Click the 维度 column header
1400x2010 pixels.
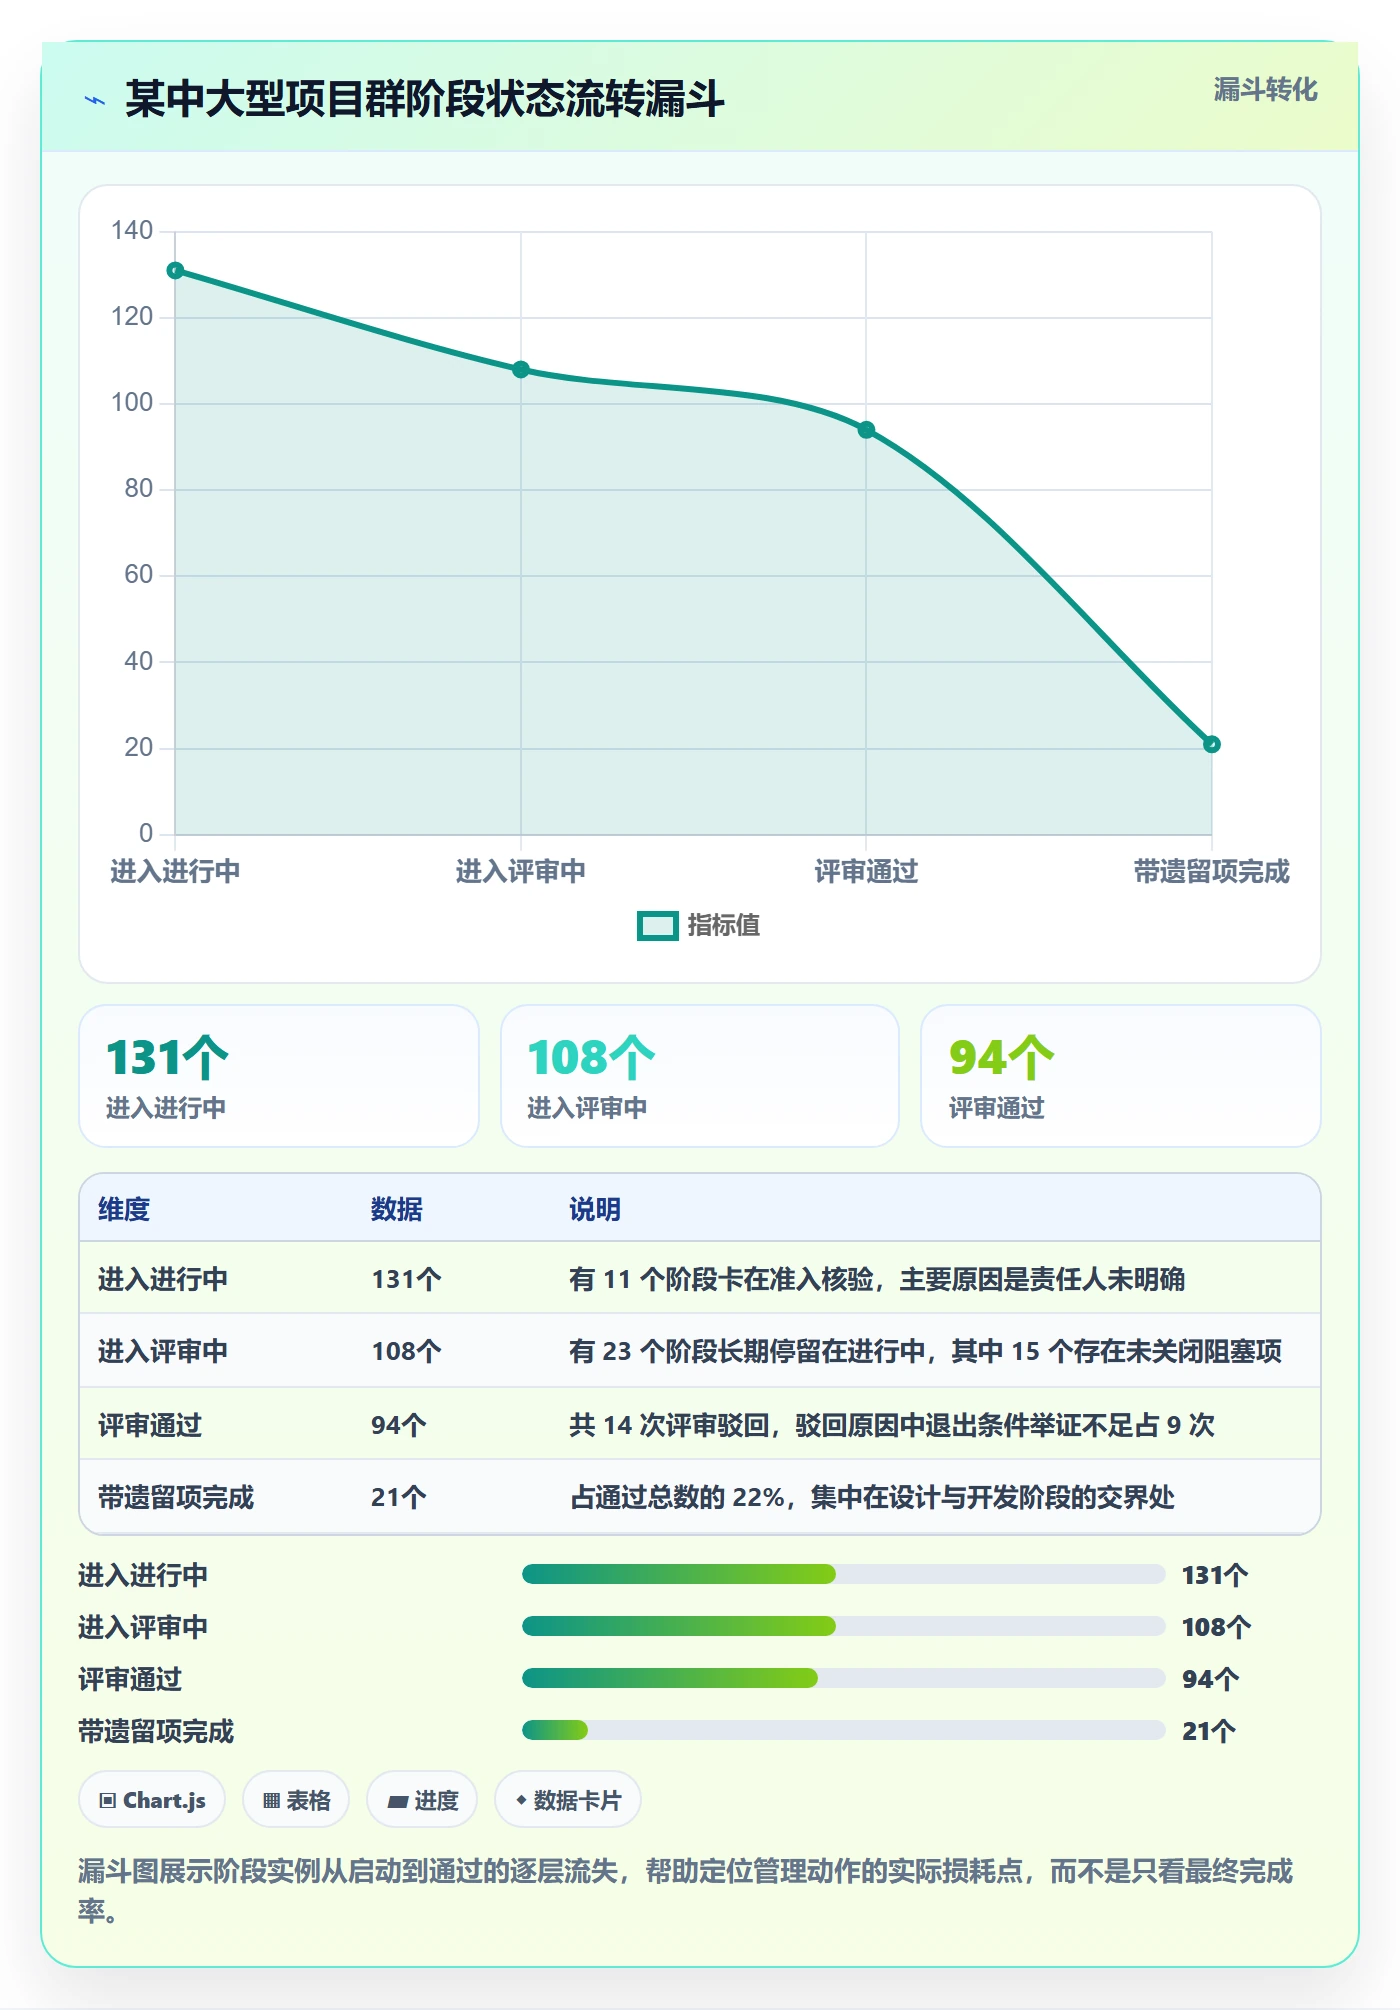point(124,1209)
